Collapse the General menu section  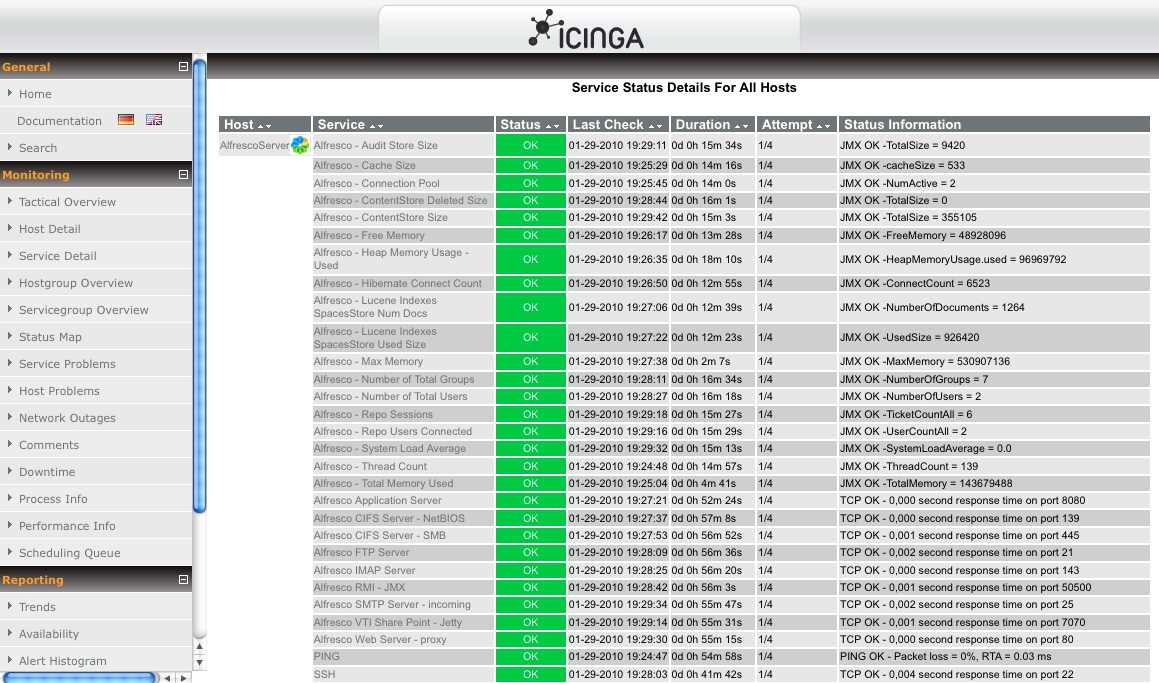[183, 67]
